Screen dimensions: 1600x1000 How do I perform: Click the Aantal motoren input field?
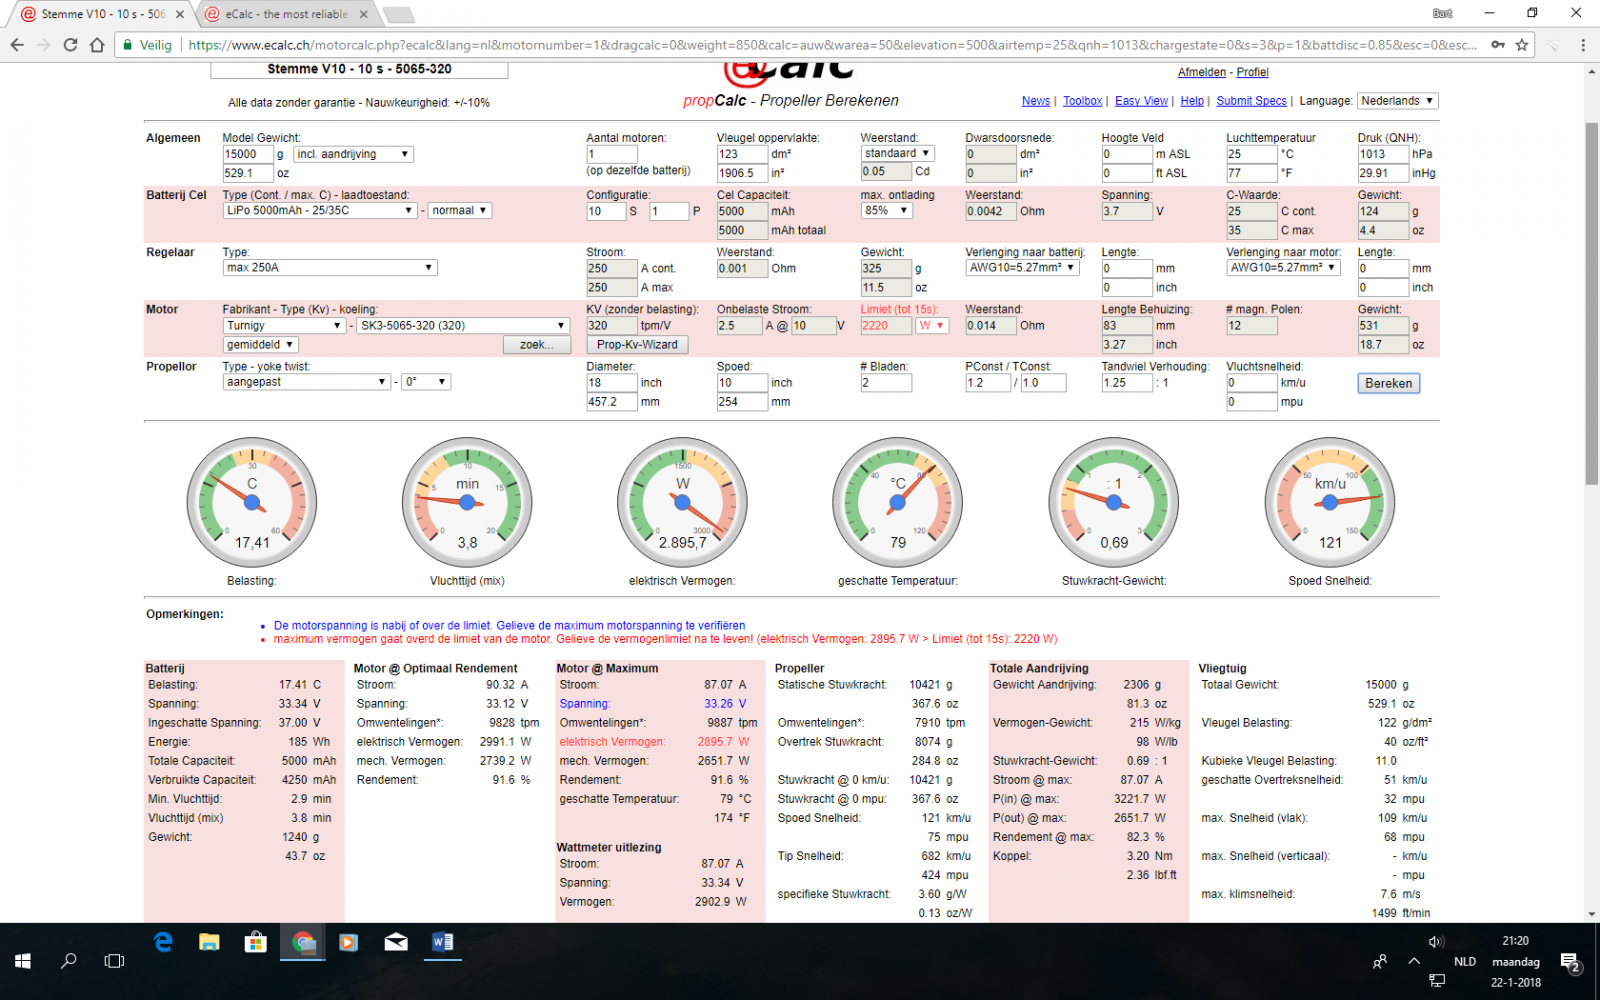click(611, 154)
